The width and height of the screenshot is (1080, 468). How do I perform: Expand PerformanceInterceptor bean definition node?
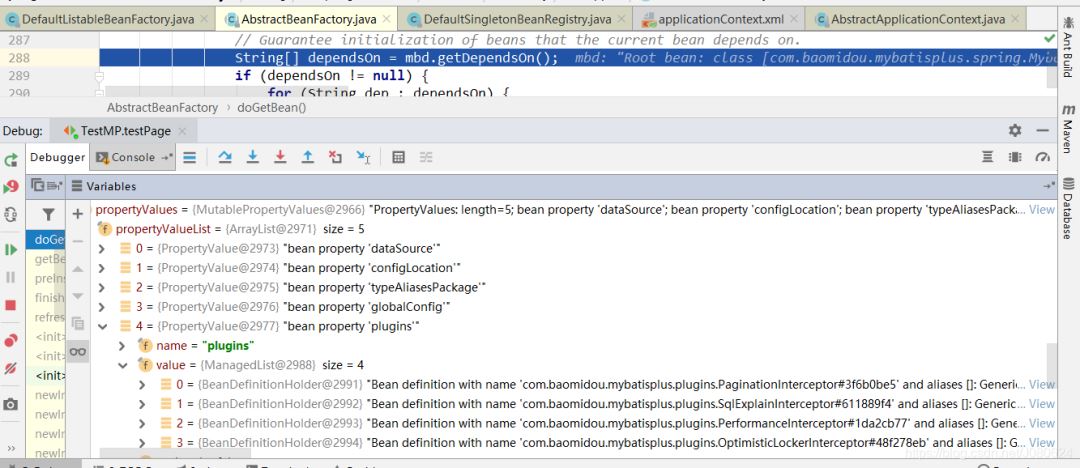[142, 423]
